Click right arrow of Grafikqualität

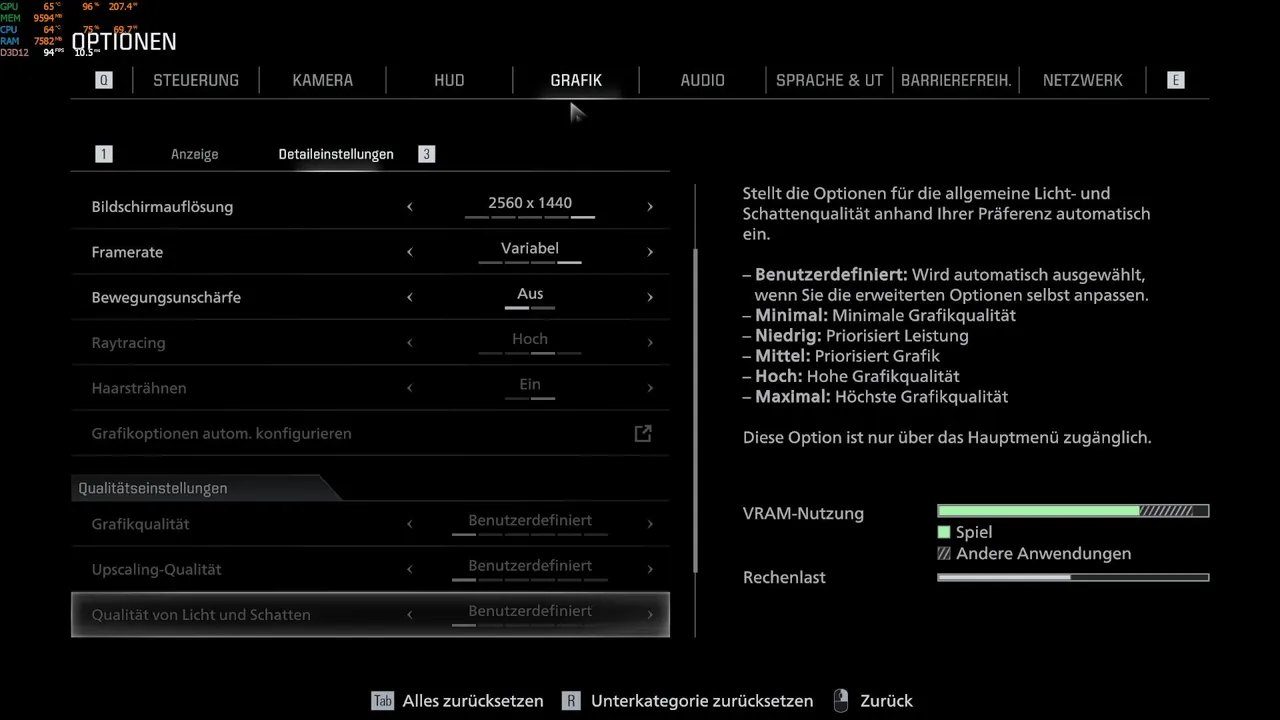[650, 524]
